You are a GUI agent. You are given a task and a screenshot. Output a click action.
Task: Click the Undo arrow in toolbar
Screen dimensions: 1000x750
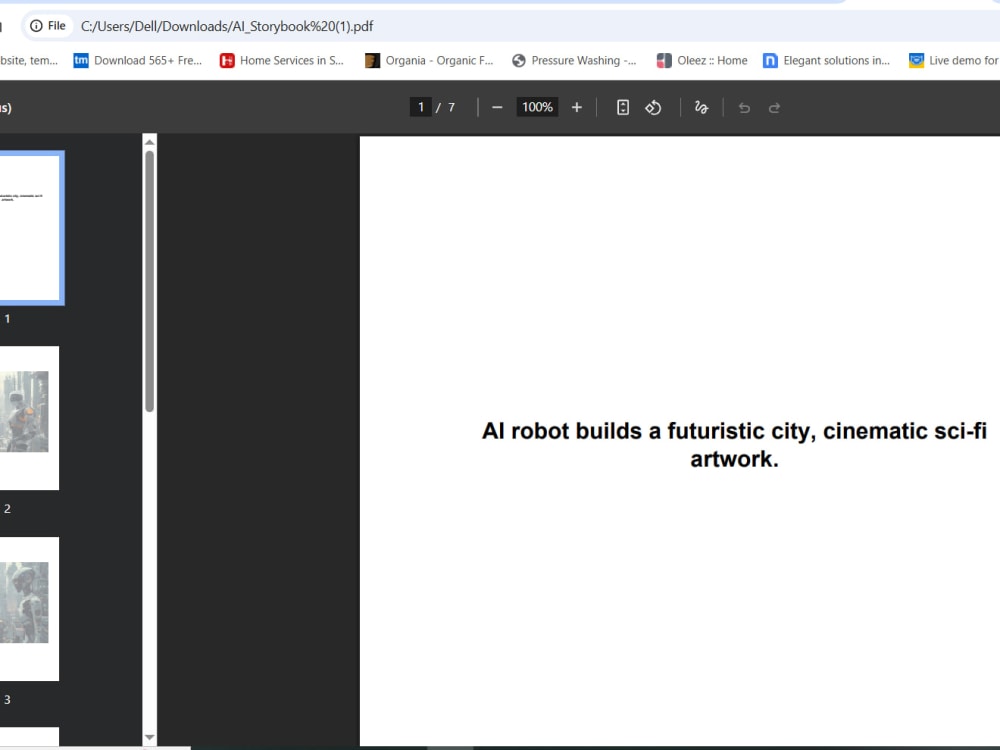click(x=744, y=108)
